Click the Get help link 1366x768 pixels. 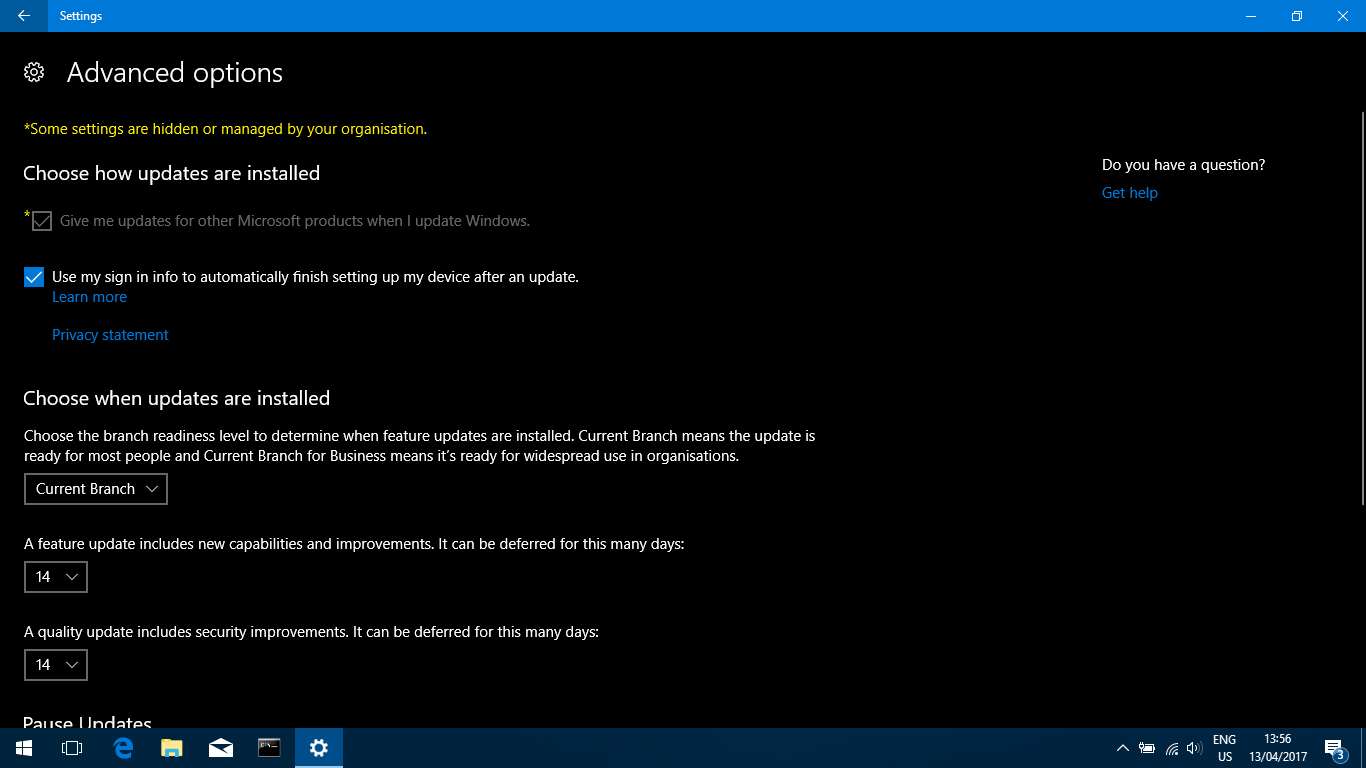point(1129,193)
